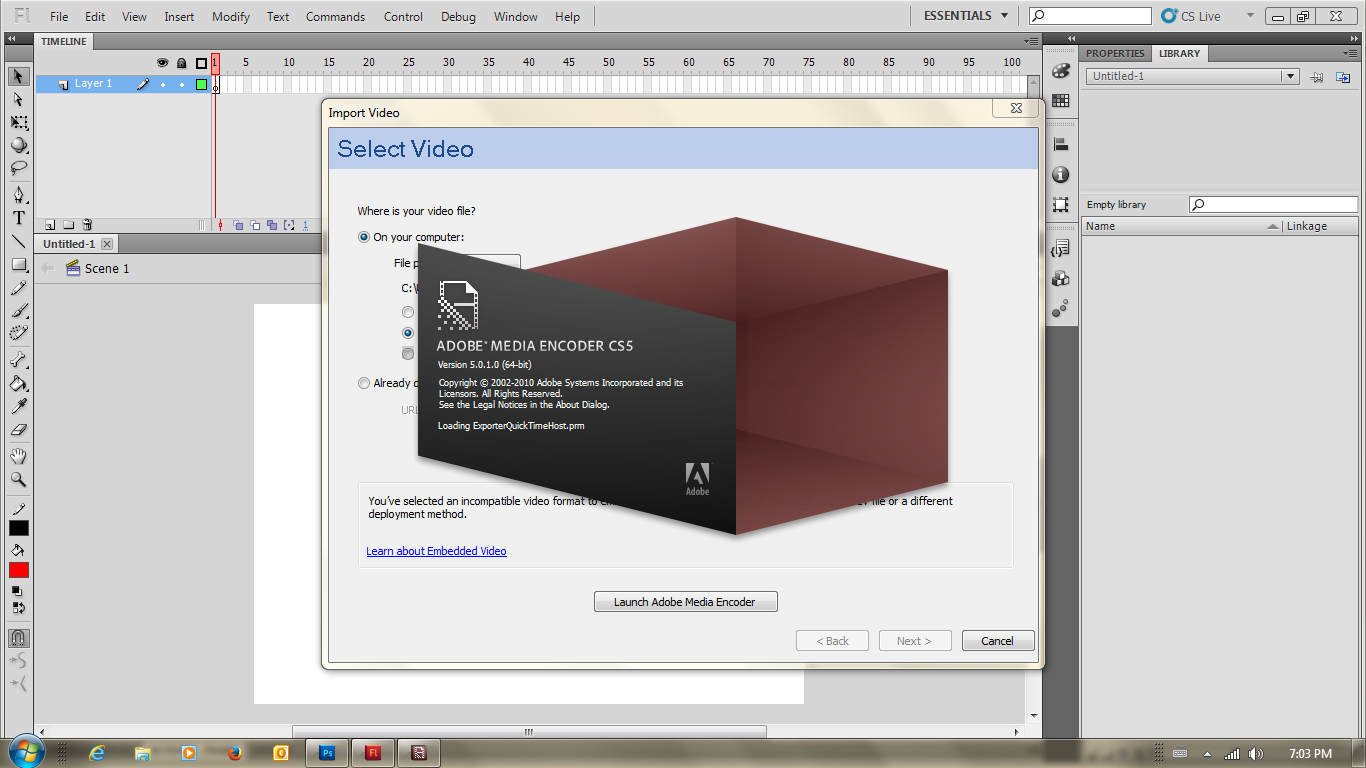Viewport: 1366px width, 768px height.
Task: Click Swap Colors icon in toolbar
Action: coord(19,607)
